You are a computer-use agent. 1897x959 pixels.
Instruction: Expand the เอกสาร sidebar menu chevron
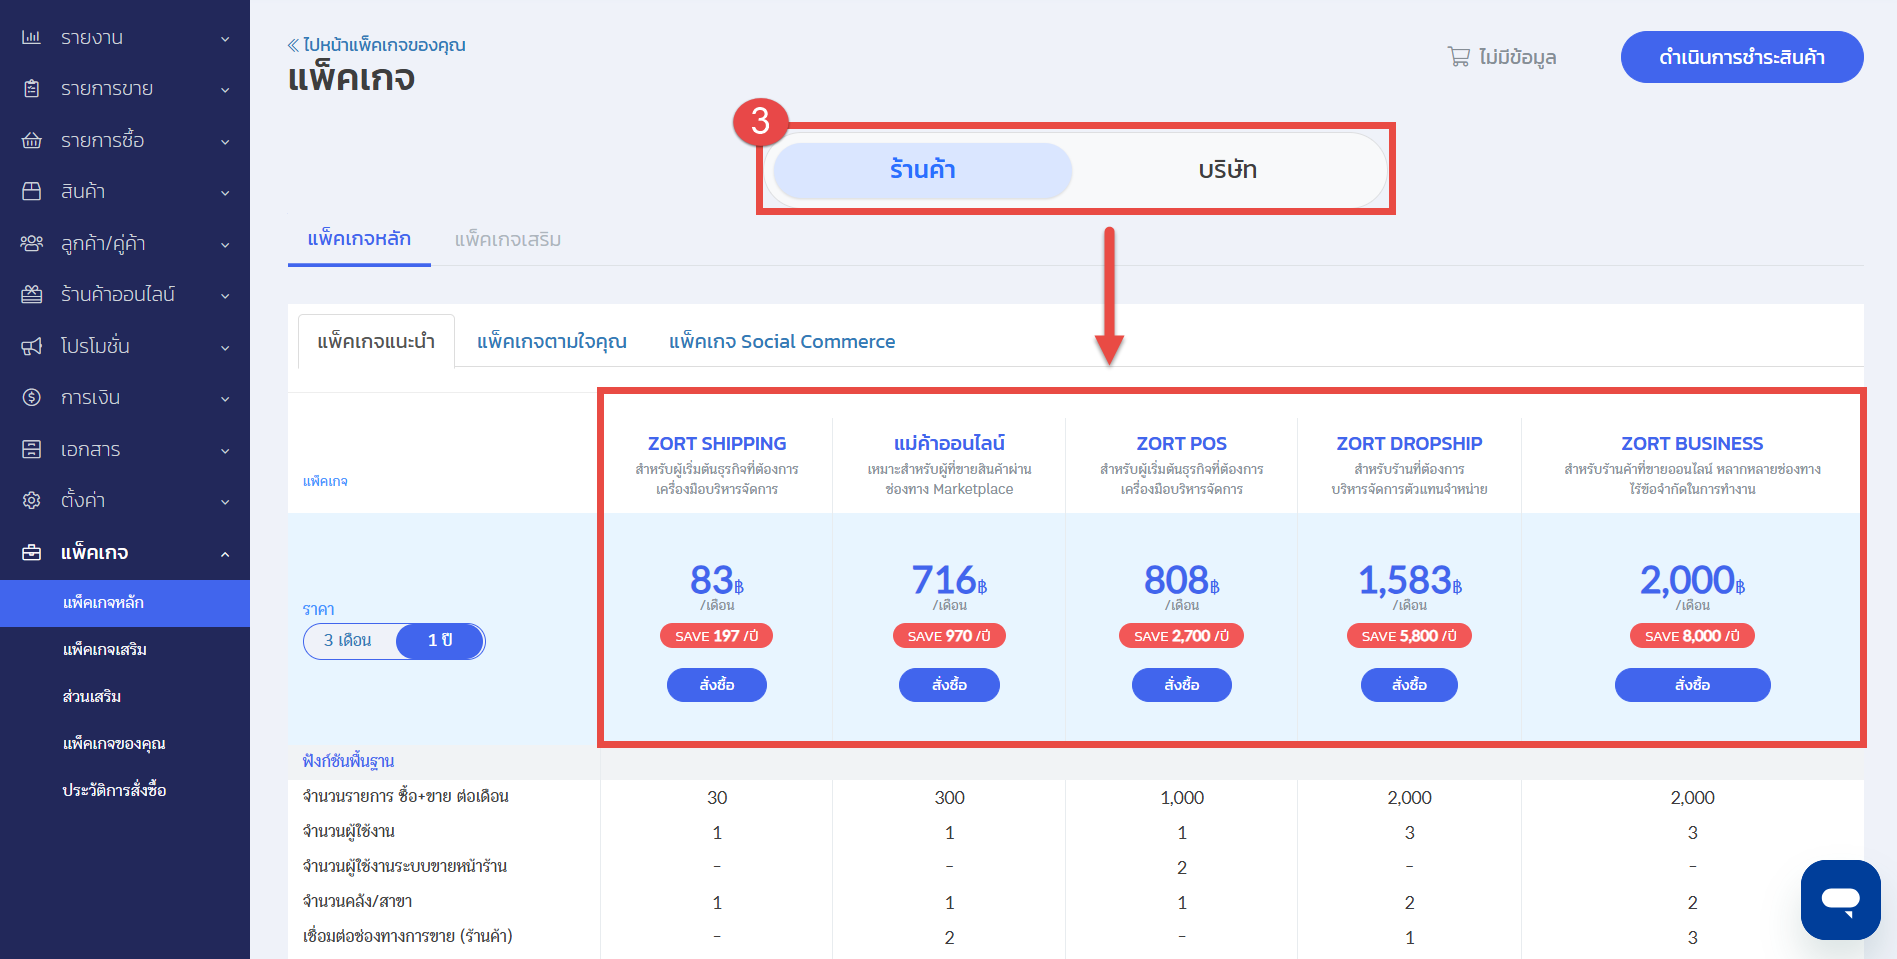225,451
